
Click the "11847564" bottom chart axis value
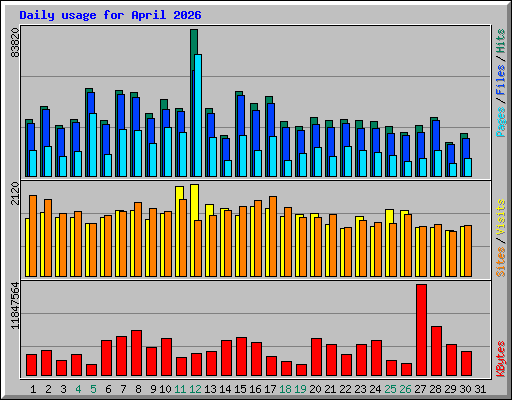(x=15, y=306)
